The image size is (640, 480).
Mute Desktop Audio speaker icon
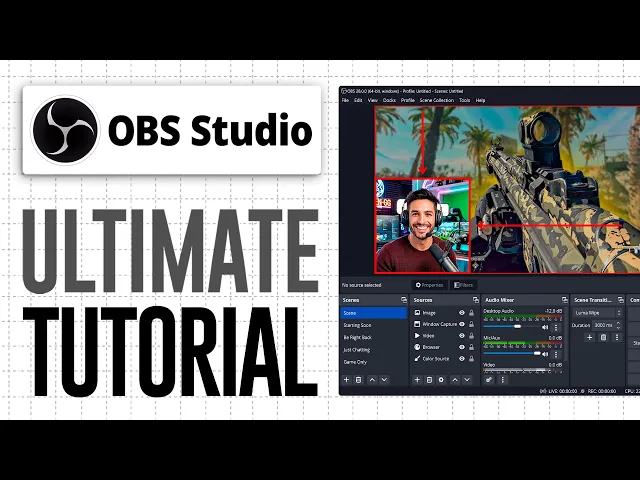[545, 327]
